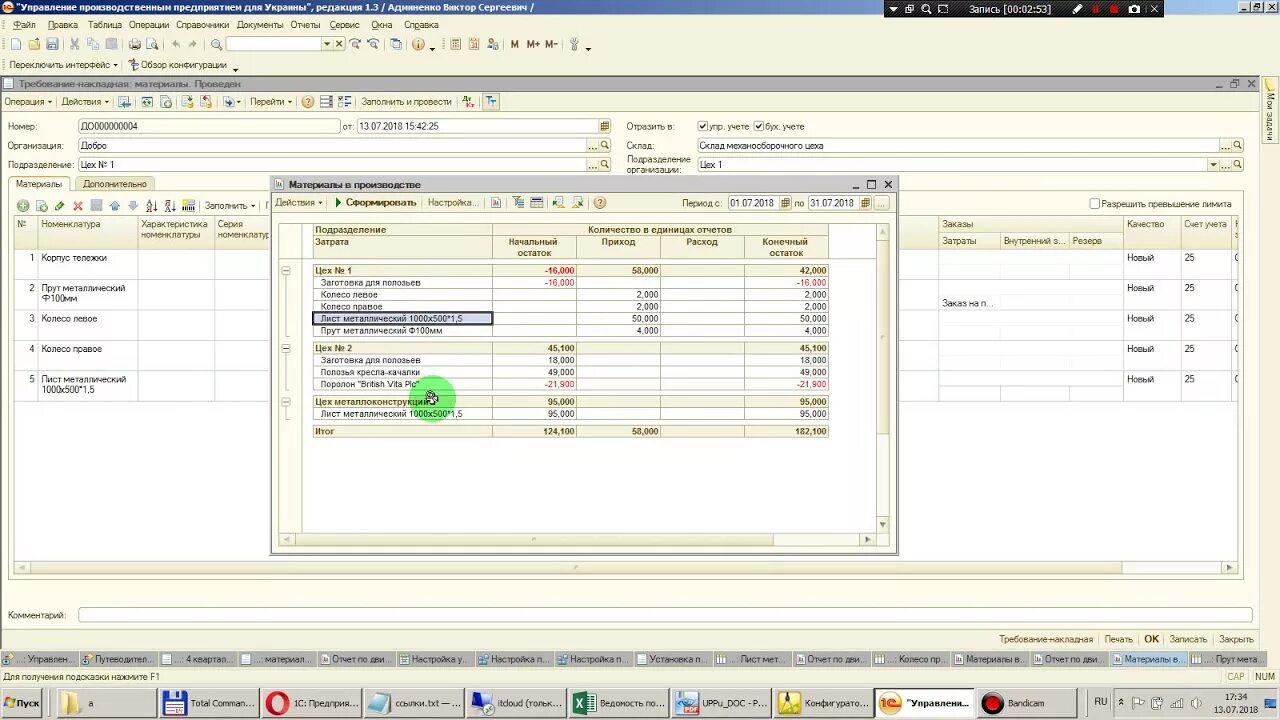Screen dimensions: 1280x720
Task: Open Bandicam in the taskbar
Action: click(x=1026, y=703)
